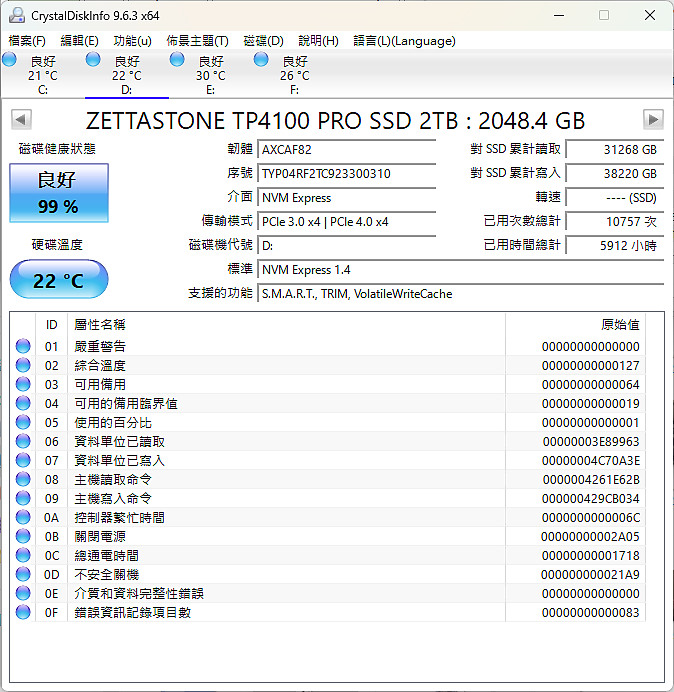Open the 磁碟(D) menu
The image size is (674, 692).
pos(264,41)
